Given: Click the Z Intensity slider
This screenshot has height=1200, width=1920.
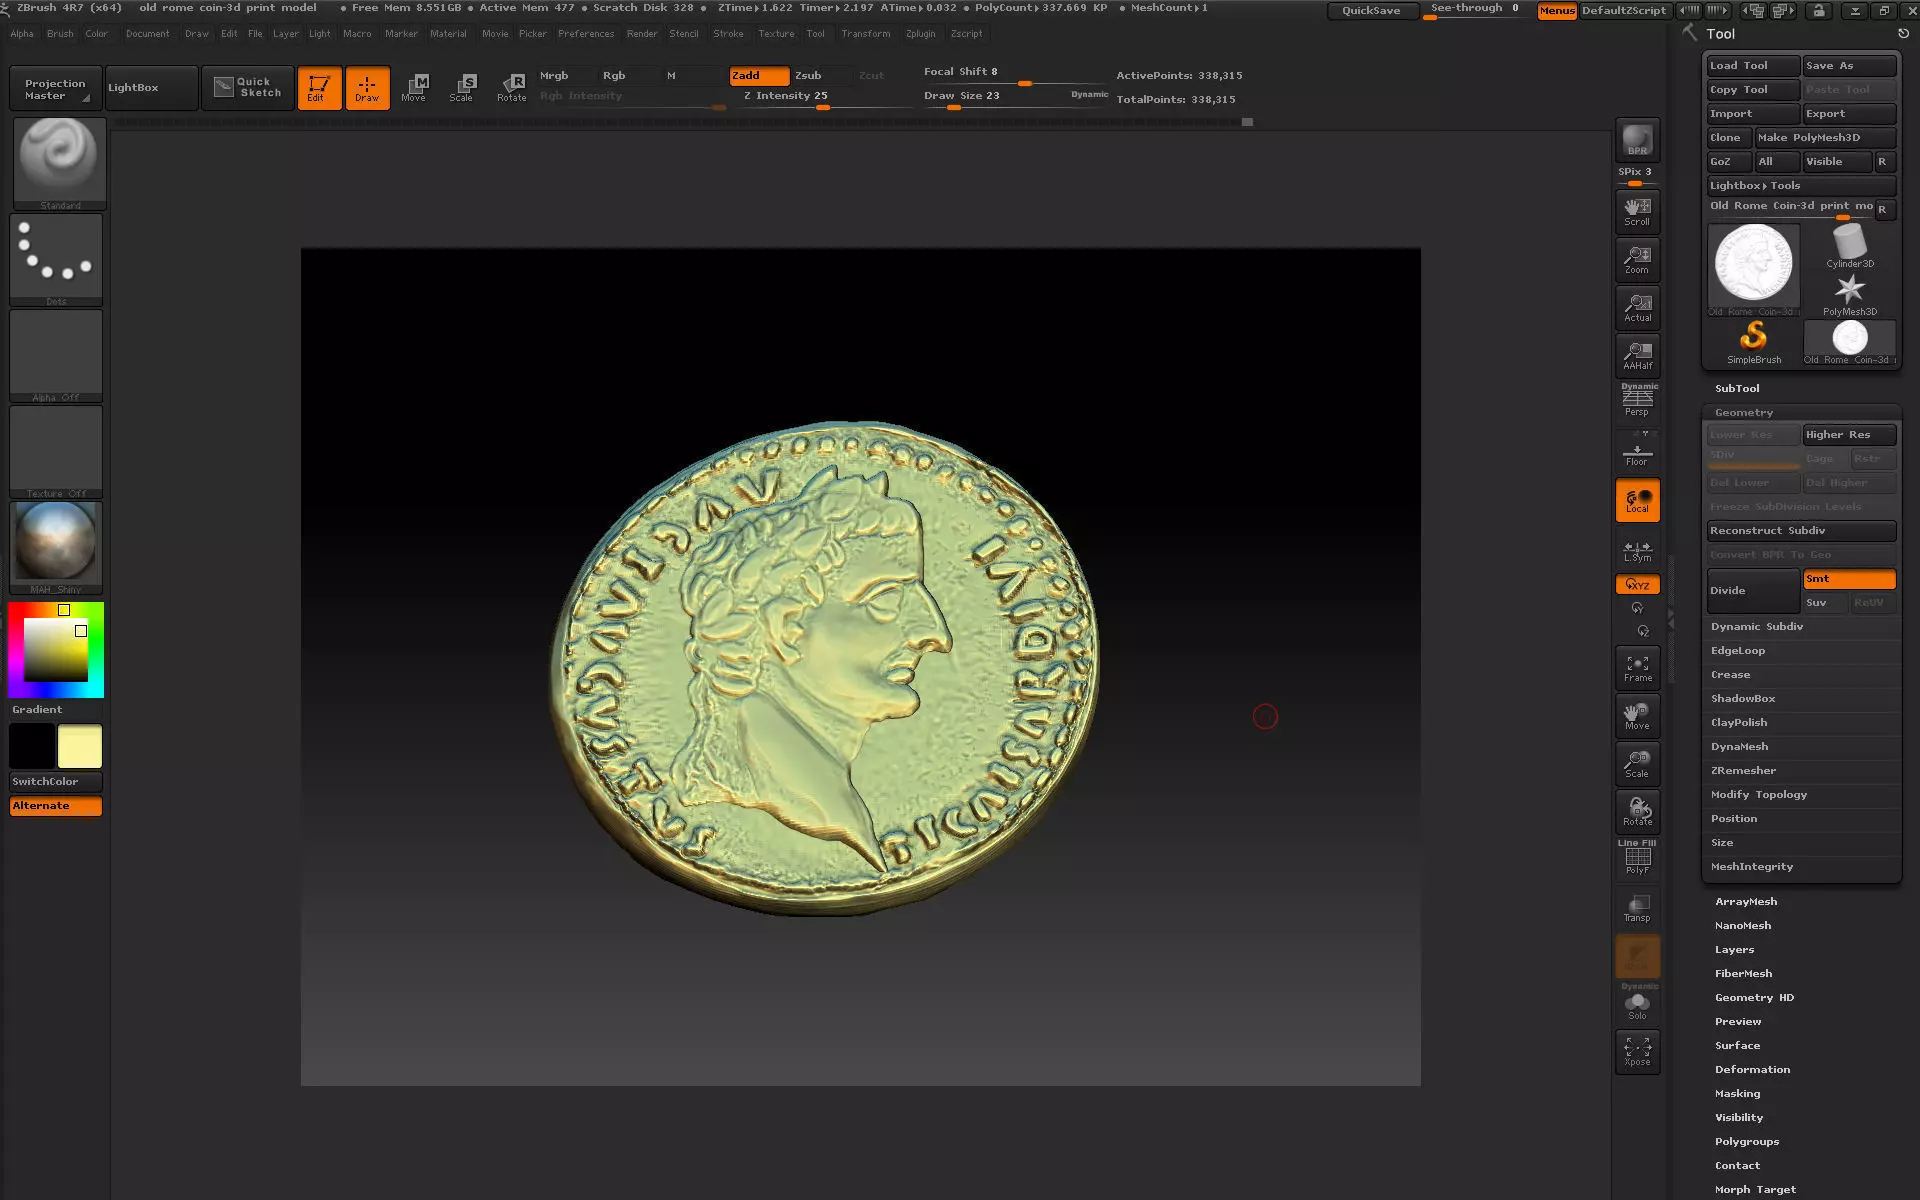Looking at the screenshot, I should (786, 97).
